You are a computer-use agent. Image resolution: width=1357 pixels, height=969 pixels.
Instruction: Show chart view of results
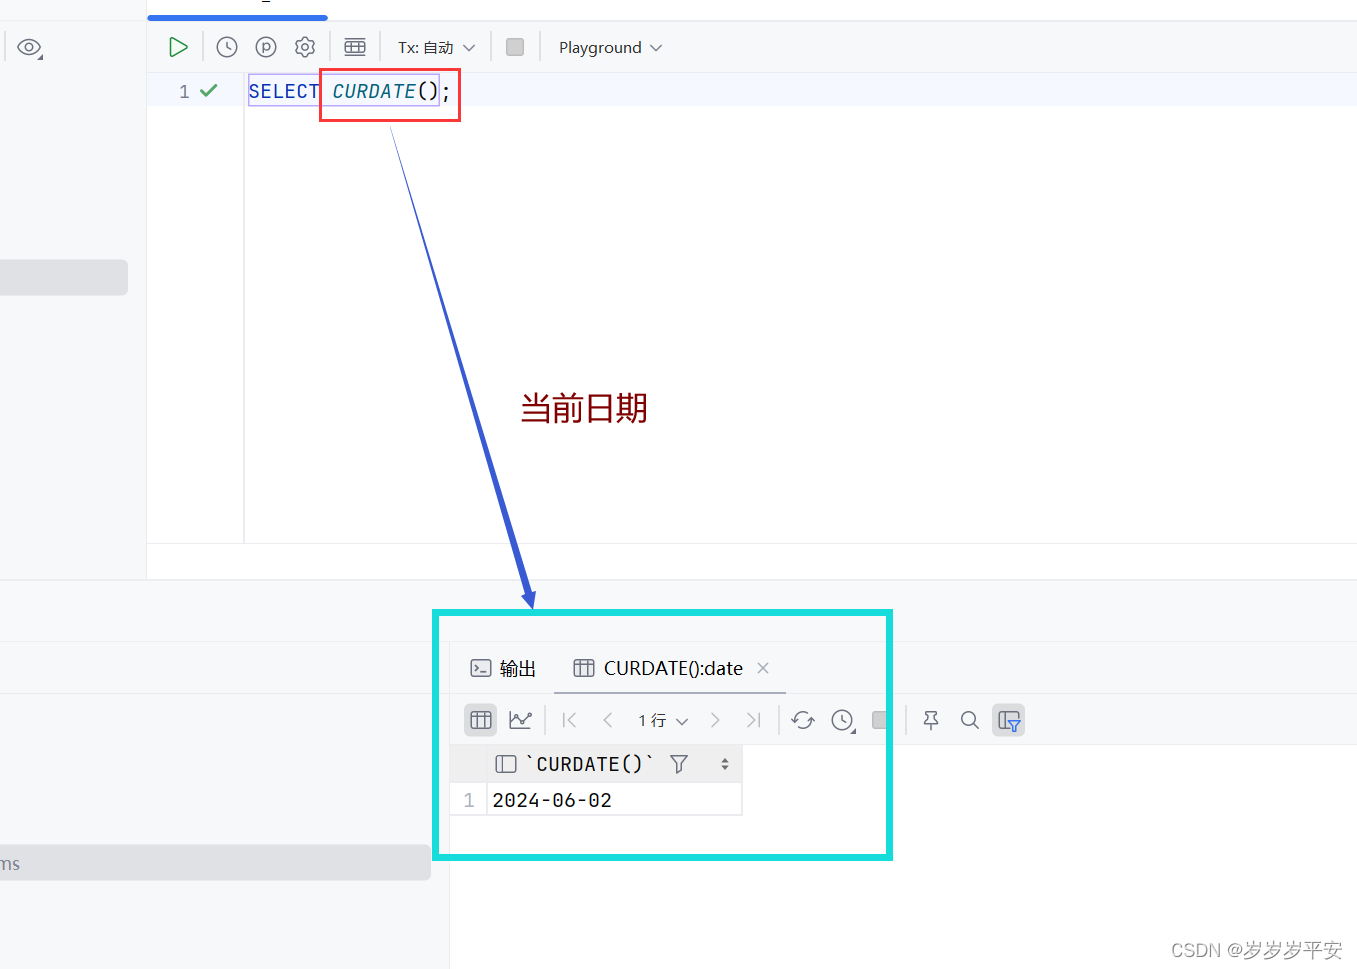coord(520,720)
